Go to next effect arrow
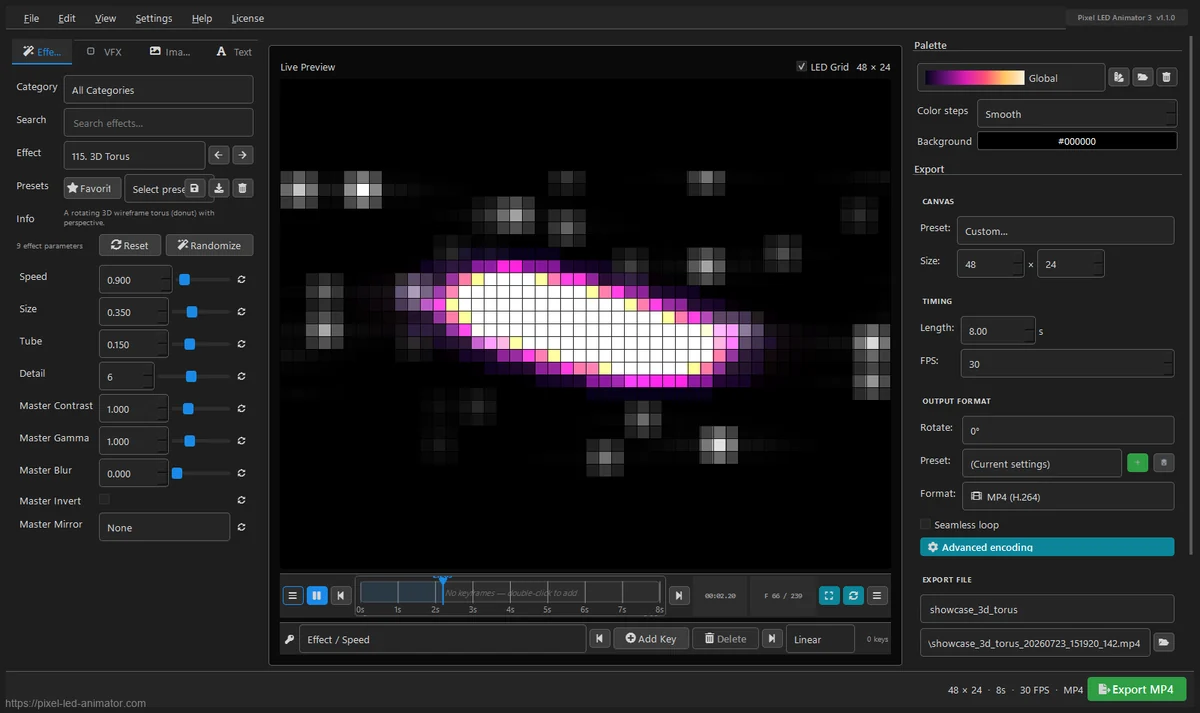Viewport: 1200px width, 713px height. tap(243, 155)
